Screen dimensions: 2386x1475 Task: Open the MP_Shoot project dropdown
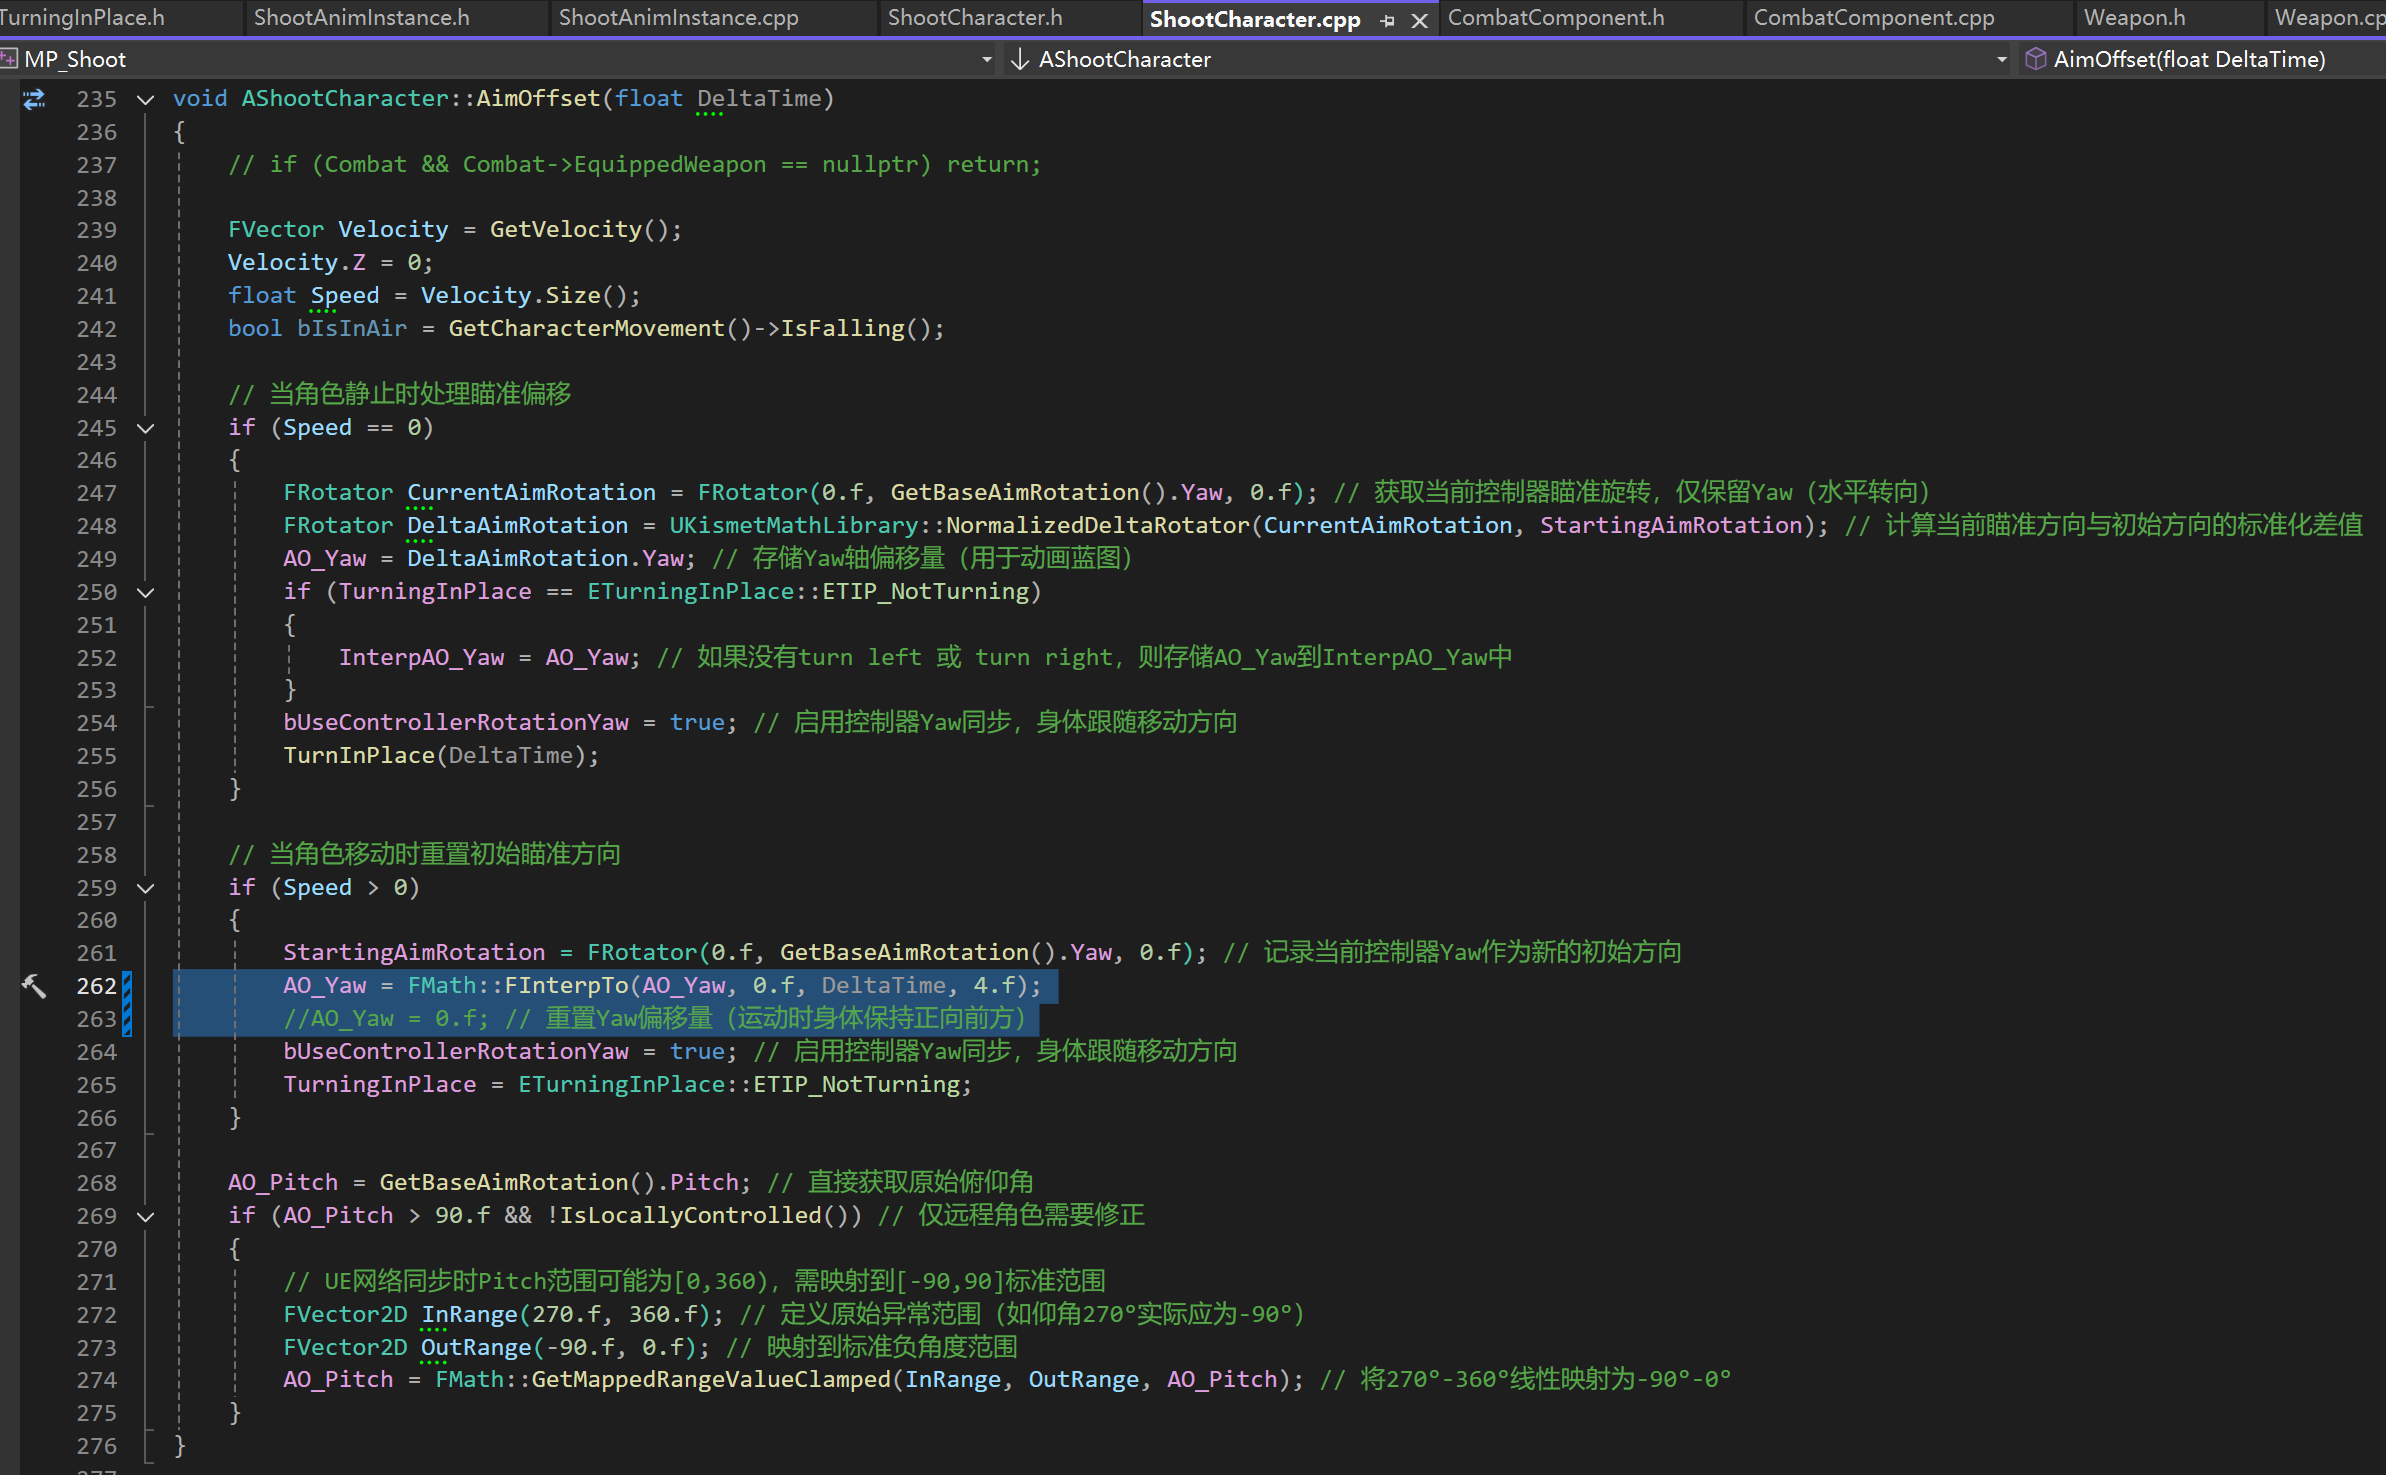(x=986, y=59)
